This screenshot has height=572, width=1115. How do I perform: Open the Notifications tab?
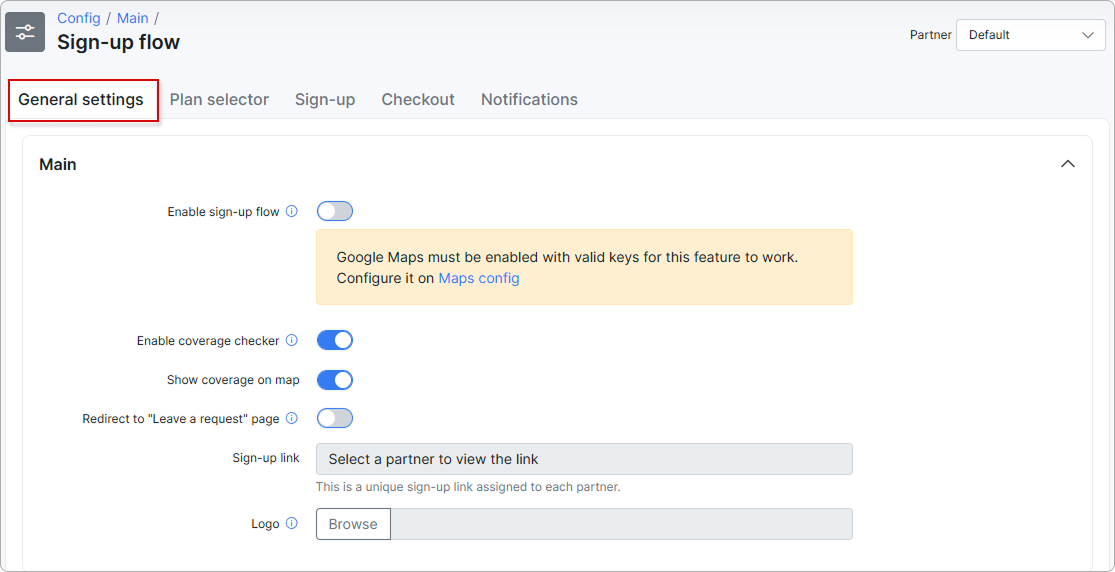point(529,100)
